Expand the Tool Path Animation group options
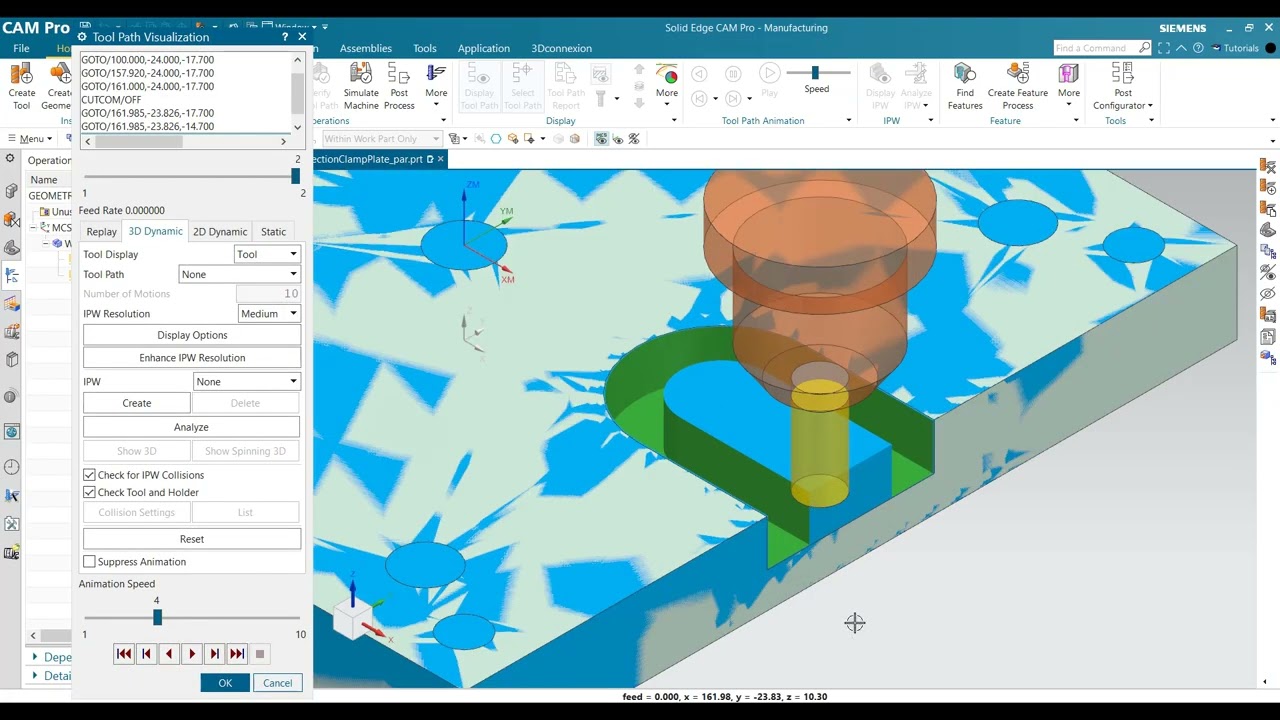Viewport: 1280px width, 720px height. tap(849, 121)
